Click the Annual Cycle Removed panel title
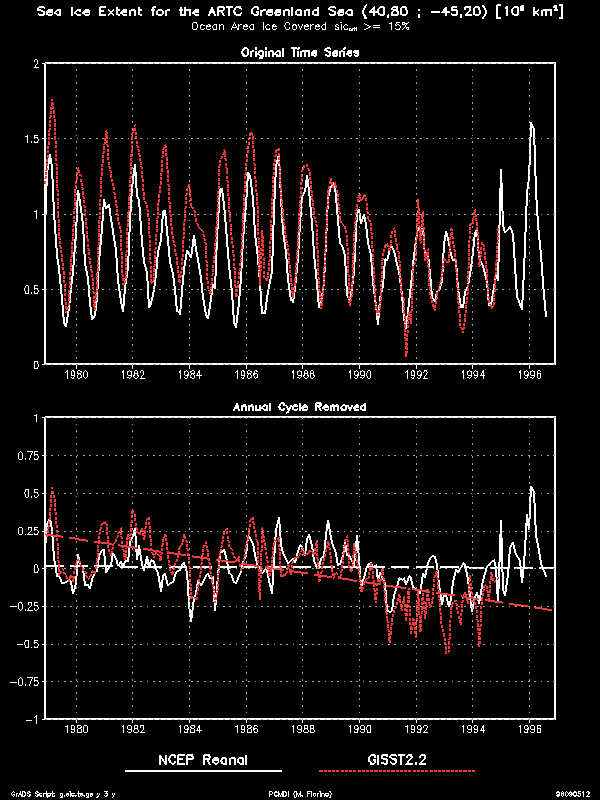 [x=301, y=407]
